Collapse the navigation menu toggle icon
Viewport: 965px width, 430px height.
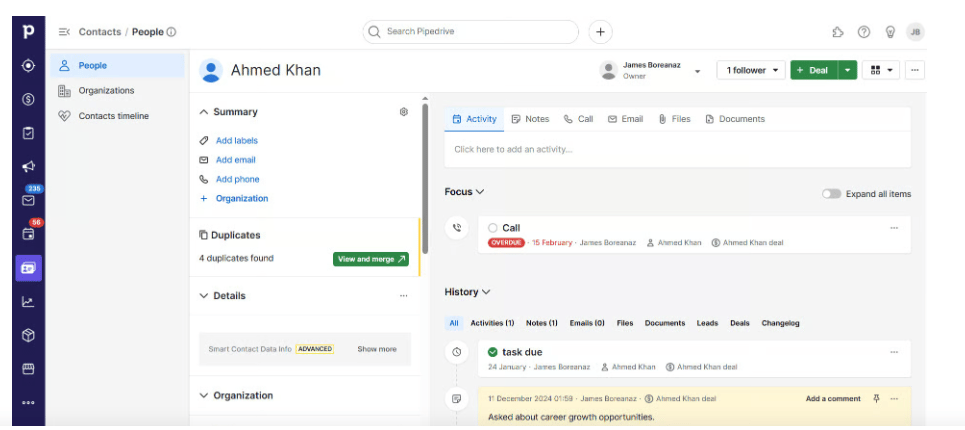pos(64,32)
